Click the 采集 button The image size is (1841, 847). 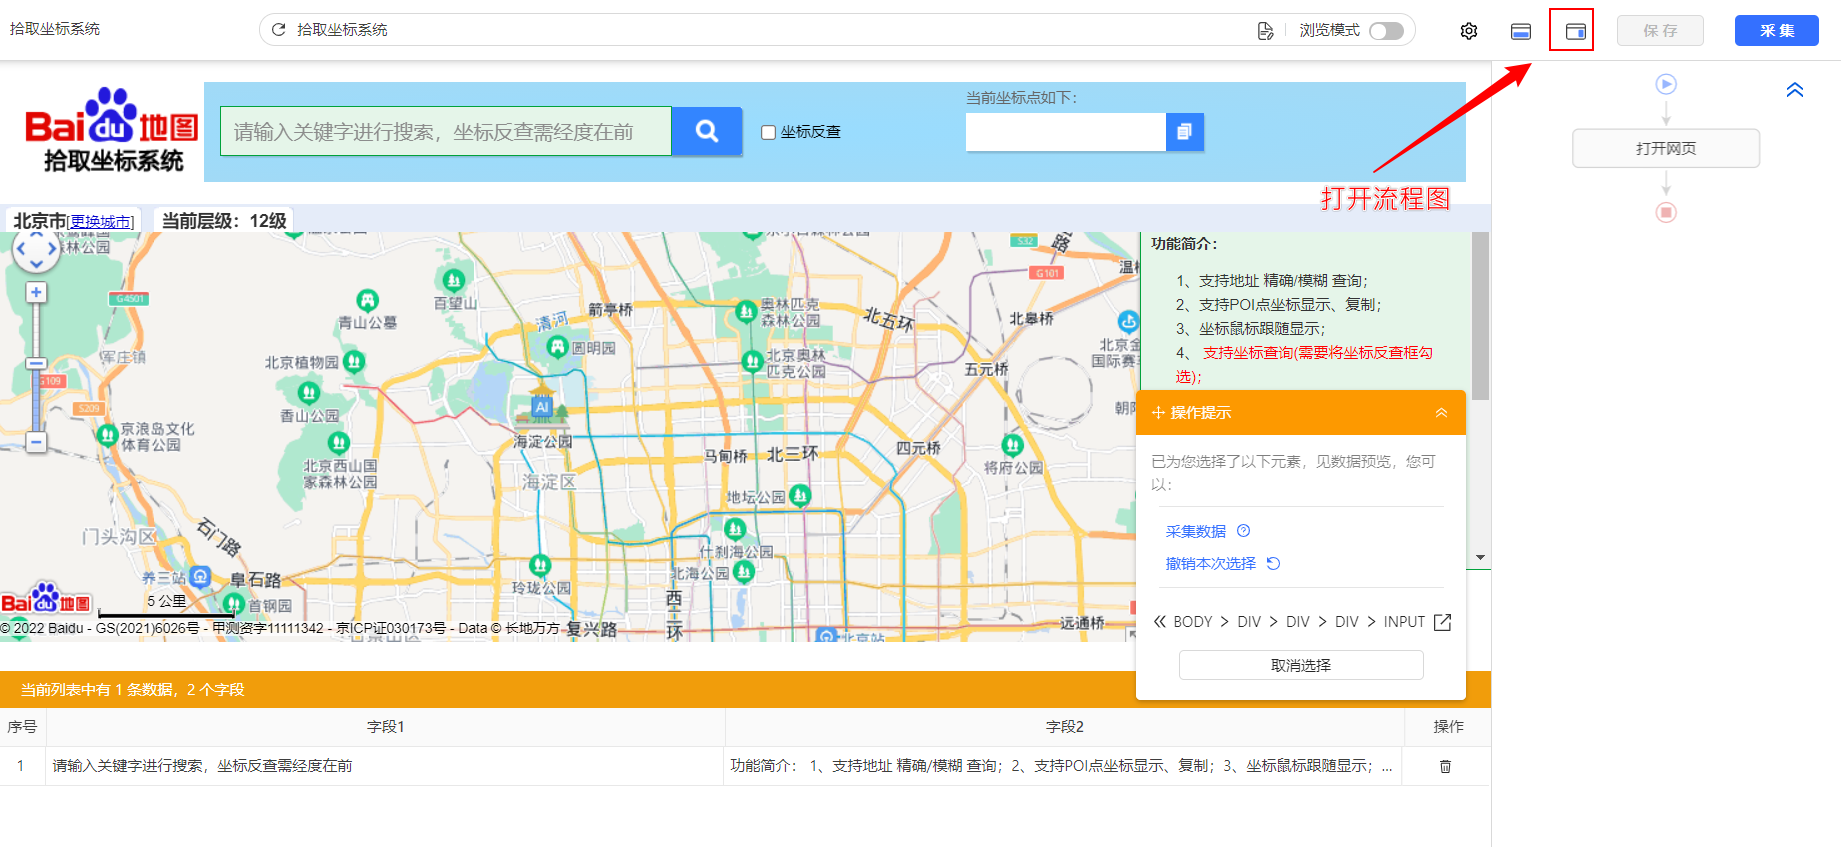tap(1777, 31)
